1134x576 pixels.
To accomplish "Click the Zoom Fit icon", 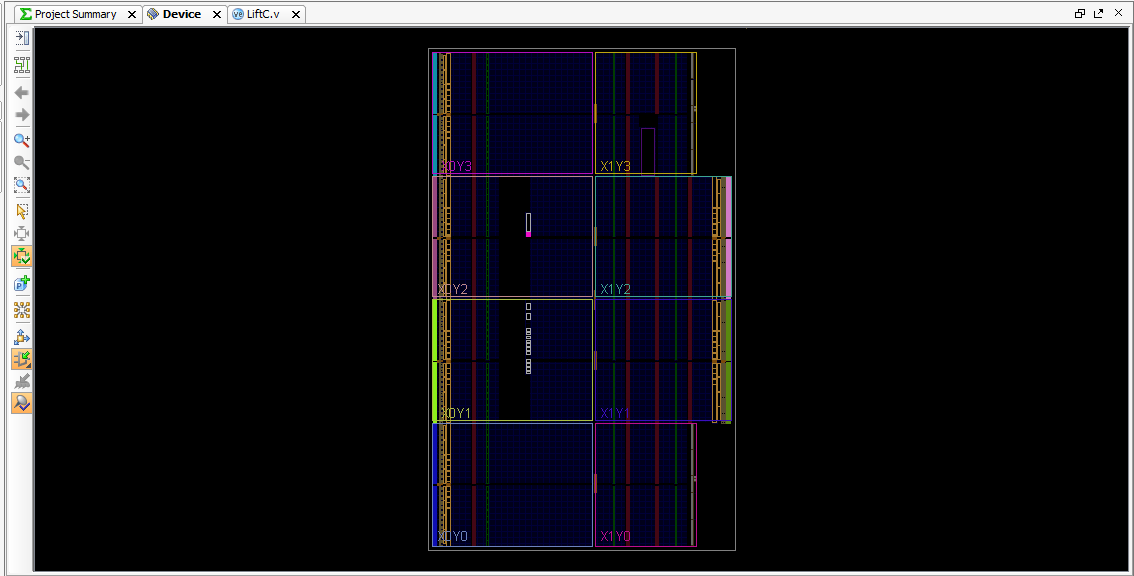I will (x=22, y=184).
